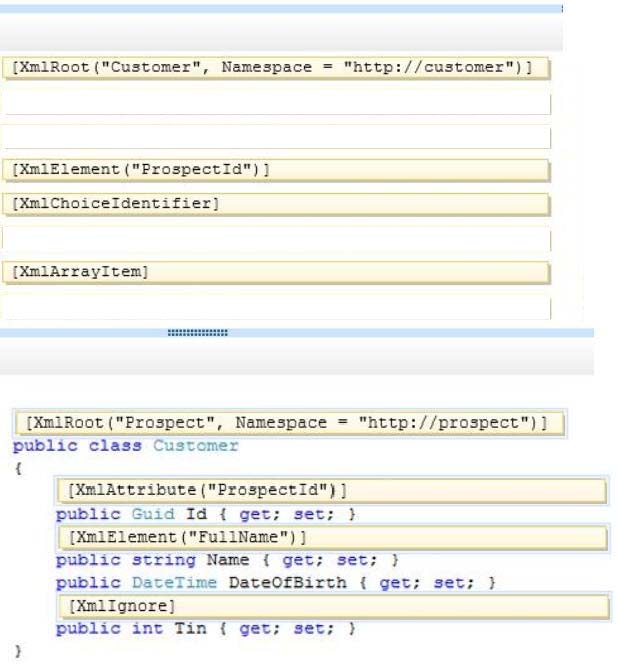Click the 'public class Customer' code line
Image resolution: width=618 pixels, height=667 pixels.
tap(126, 446)
